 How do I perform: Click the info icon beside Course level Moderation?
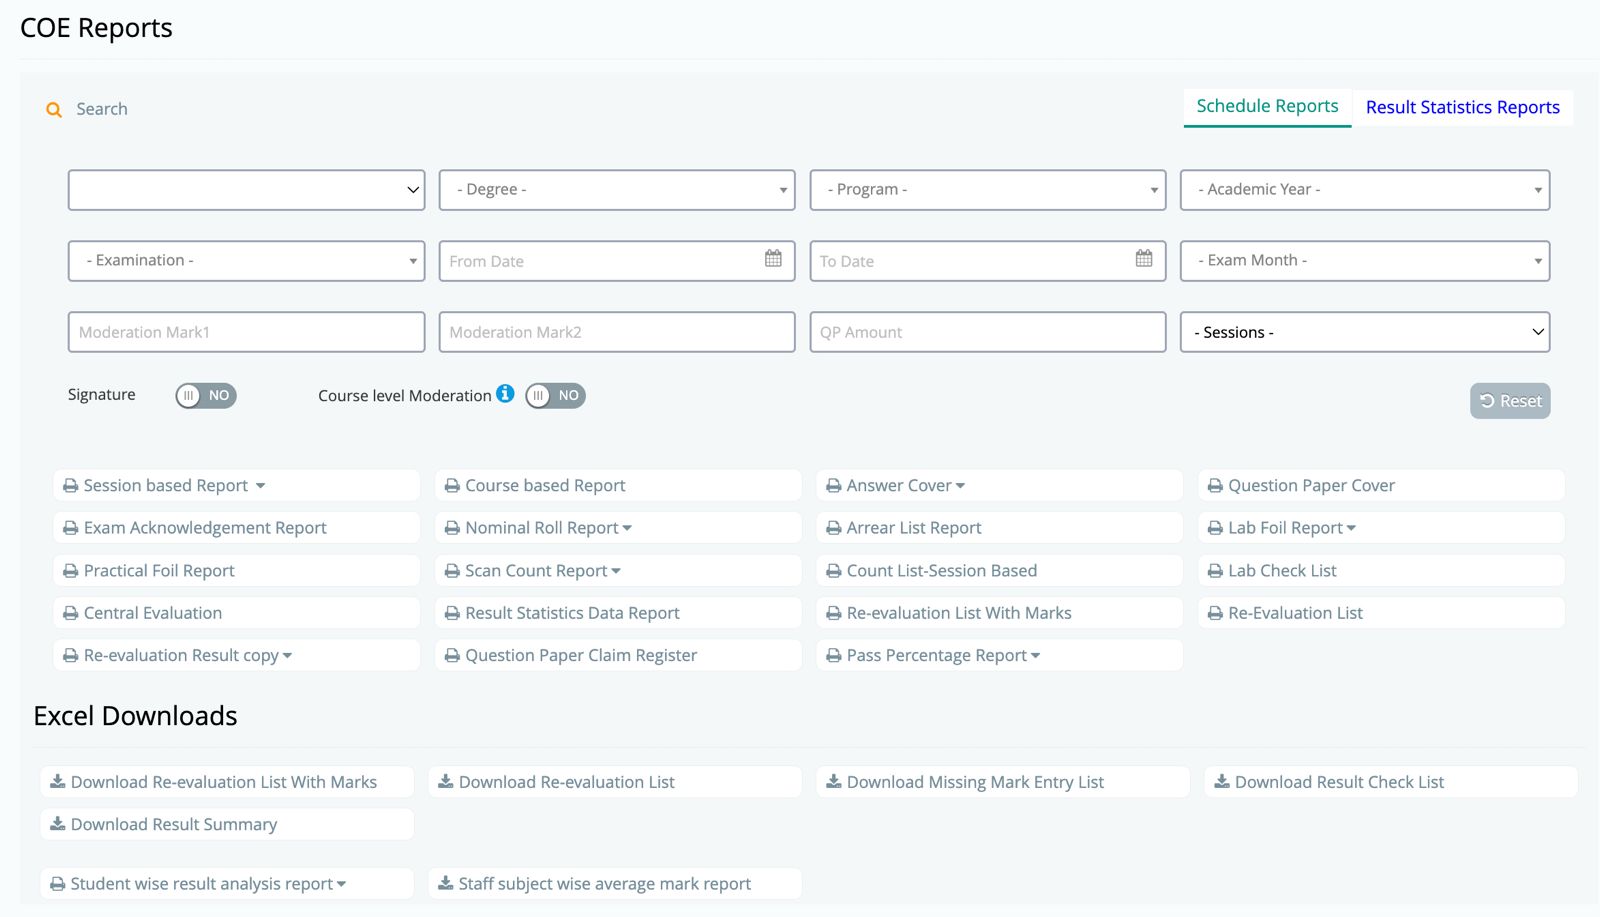click(505, 394)
